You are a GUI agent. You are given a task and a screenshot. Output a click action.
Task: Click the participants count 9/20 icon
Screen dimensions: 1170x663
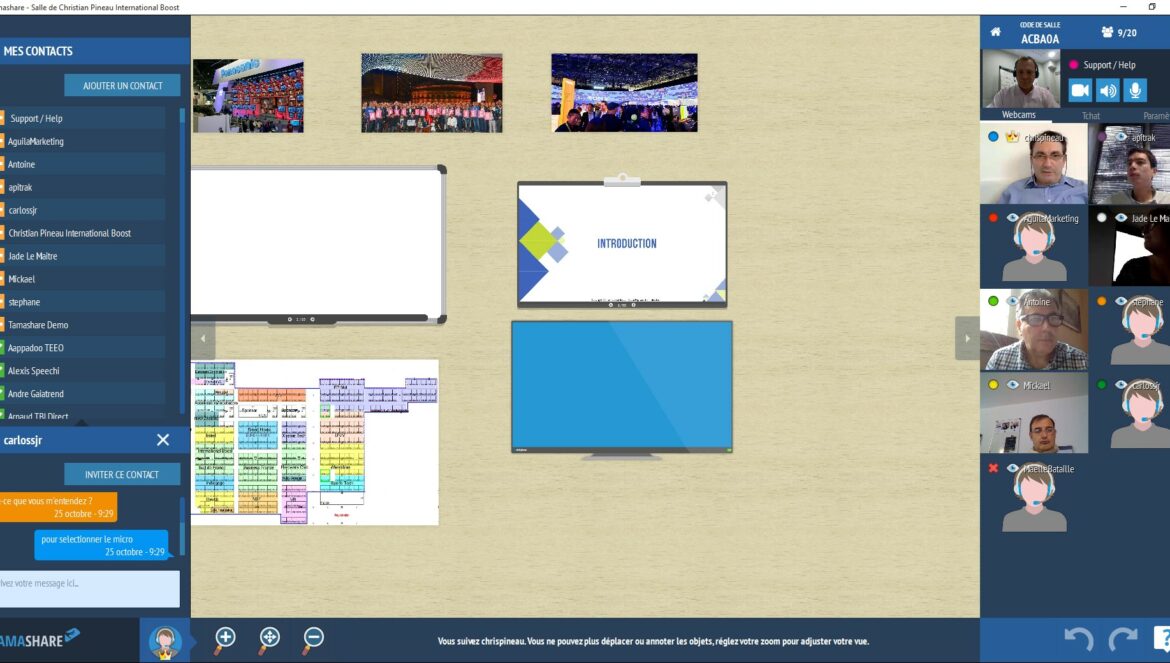point(1118,32)
